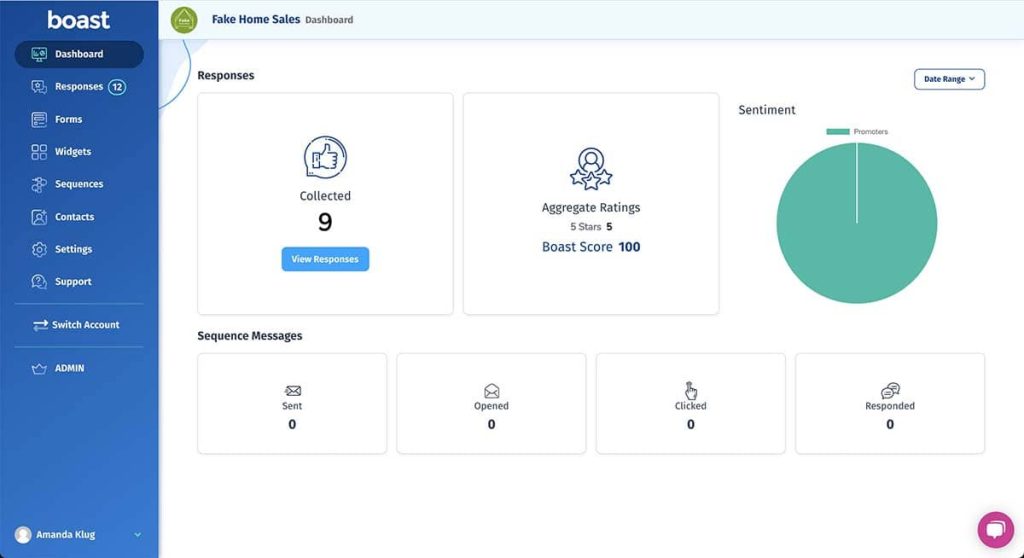The image size is (1024, 558).
Task: Click the Aggregate Ratings stars icon
Action: 591,169
